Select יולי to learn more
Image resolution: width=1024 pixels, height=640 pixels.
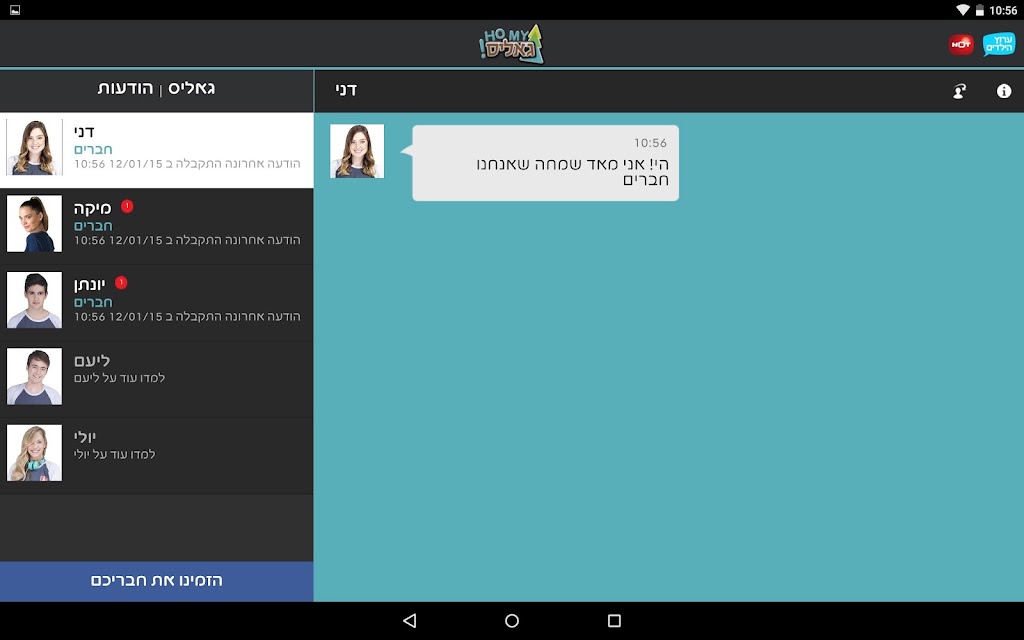click(157, 455)
